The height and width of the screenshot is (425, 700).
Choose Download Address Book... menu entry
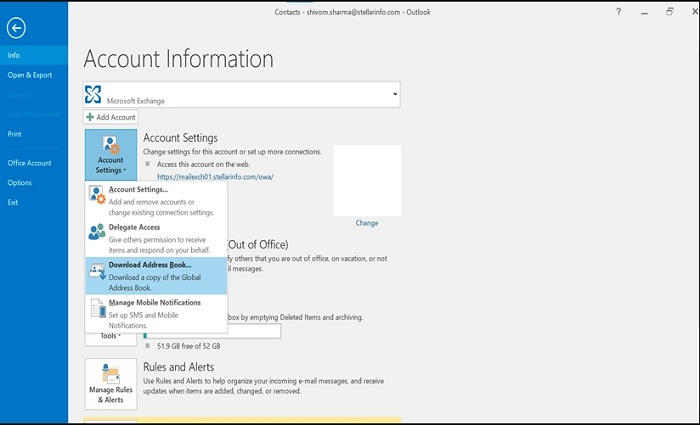pyautogui.click(x=156, y=276)
